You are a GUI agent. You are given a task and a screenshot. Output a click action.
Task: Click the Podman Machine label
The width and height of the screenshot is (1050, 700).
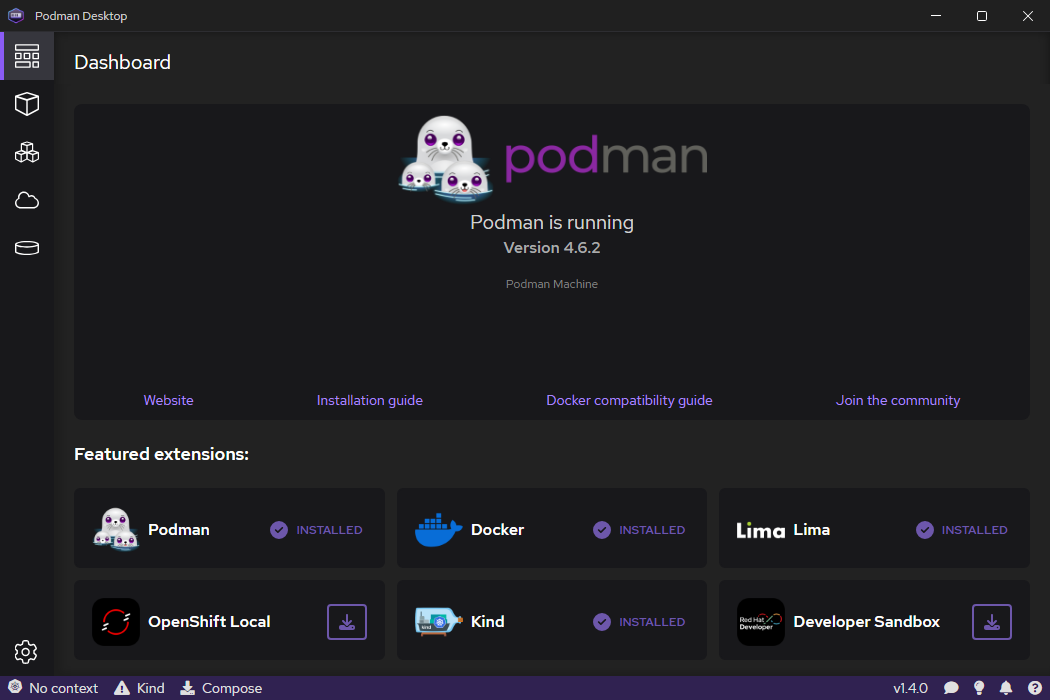[552, 284]
